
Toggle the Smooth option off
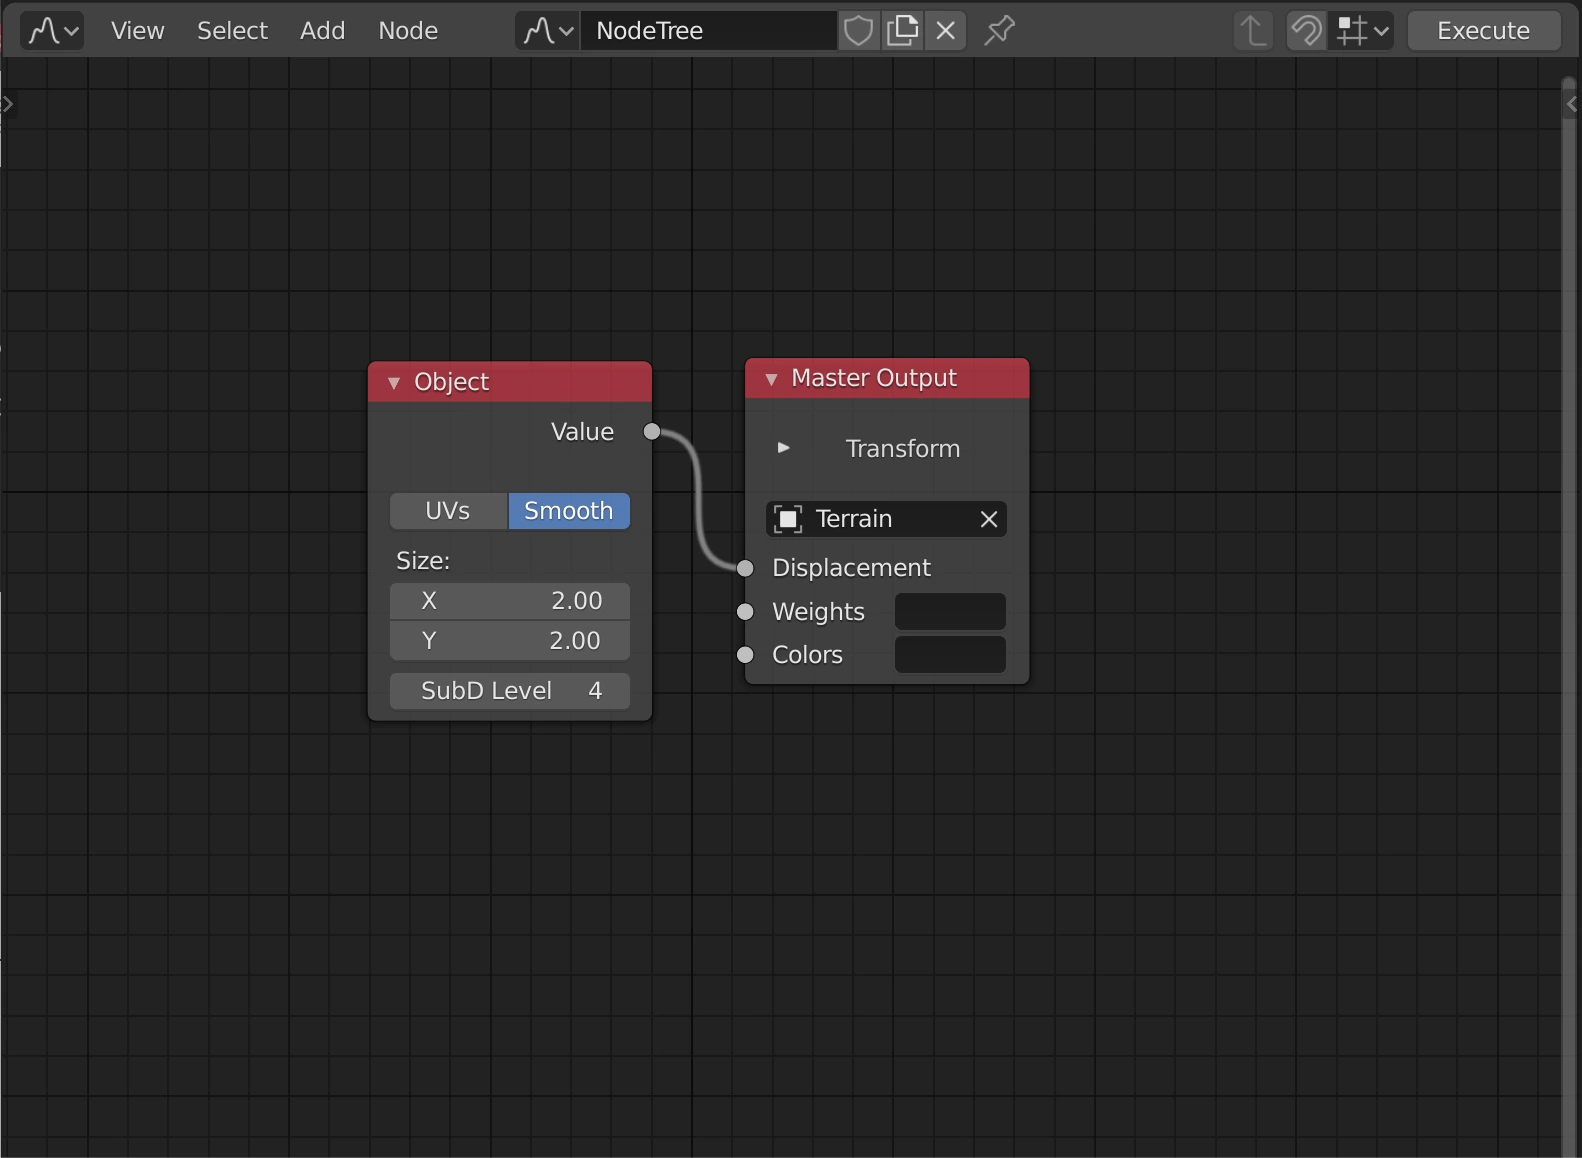click(x=568, y=511)
